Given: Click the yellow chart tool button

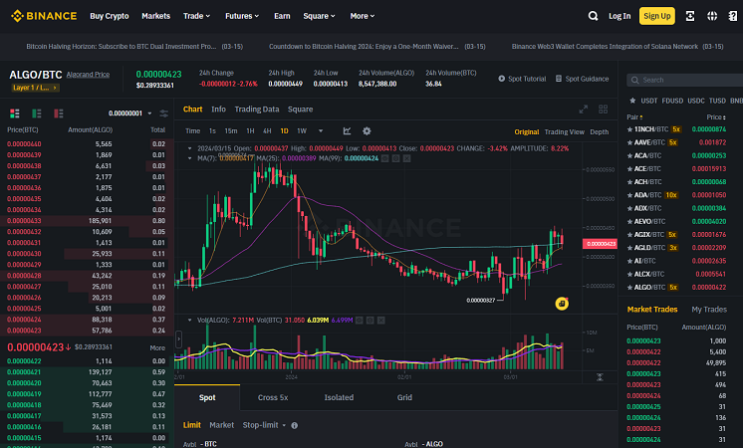Looking at the screenshot, I should pyautogui.click(x=562, y=303).
